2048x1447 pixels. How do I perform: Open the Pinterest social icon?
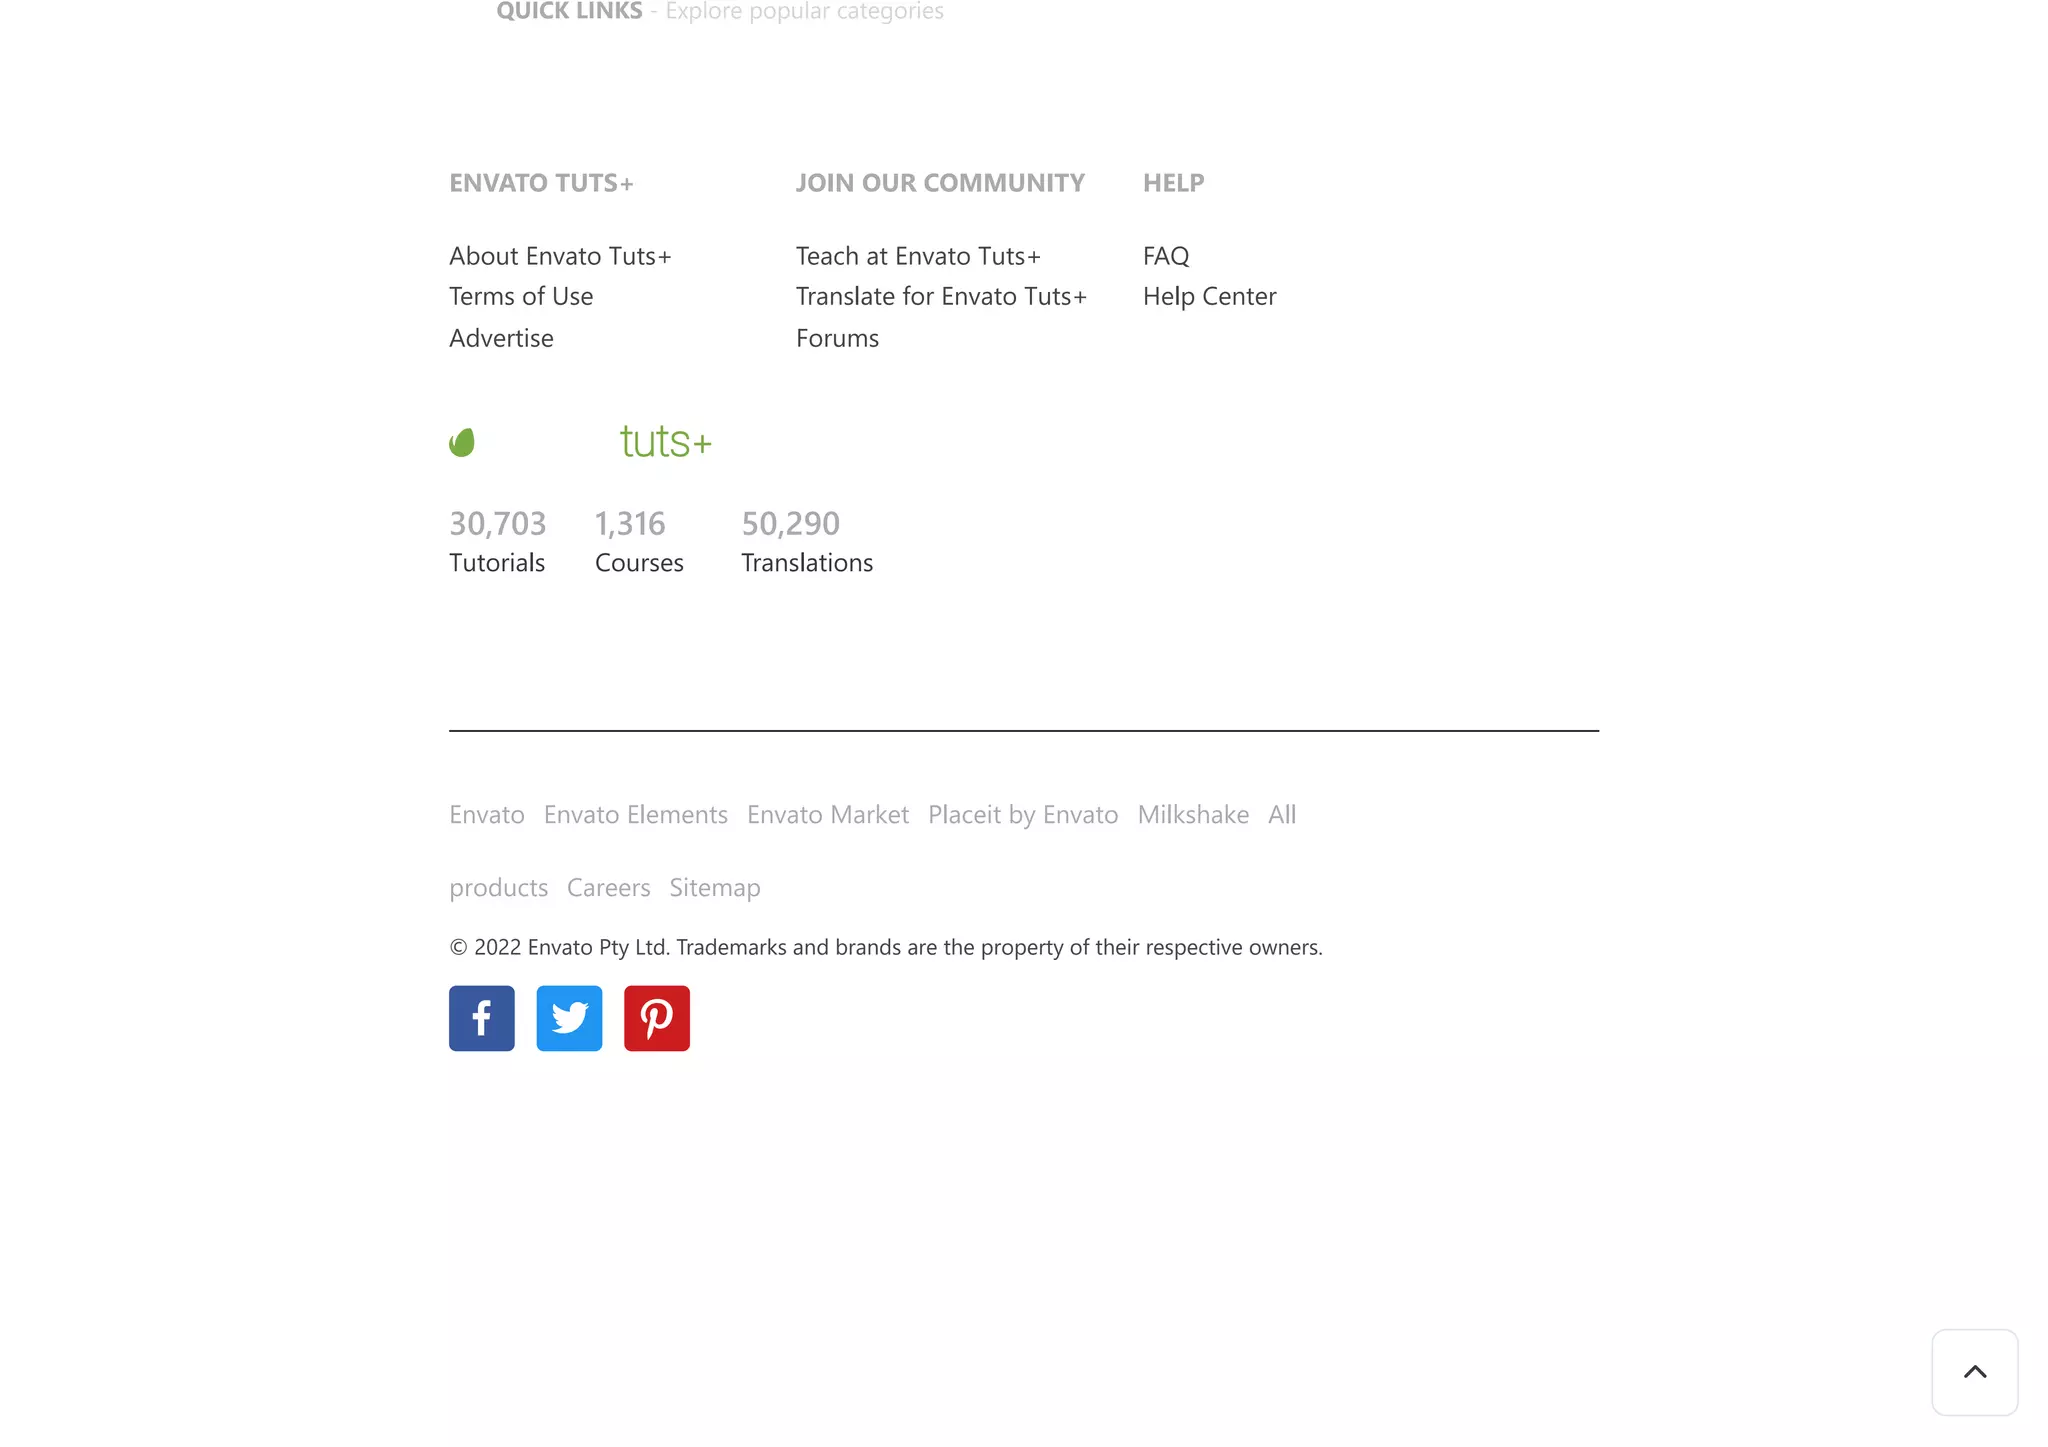coord(657,1018)
